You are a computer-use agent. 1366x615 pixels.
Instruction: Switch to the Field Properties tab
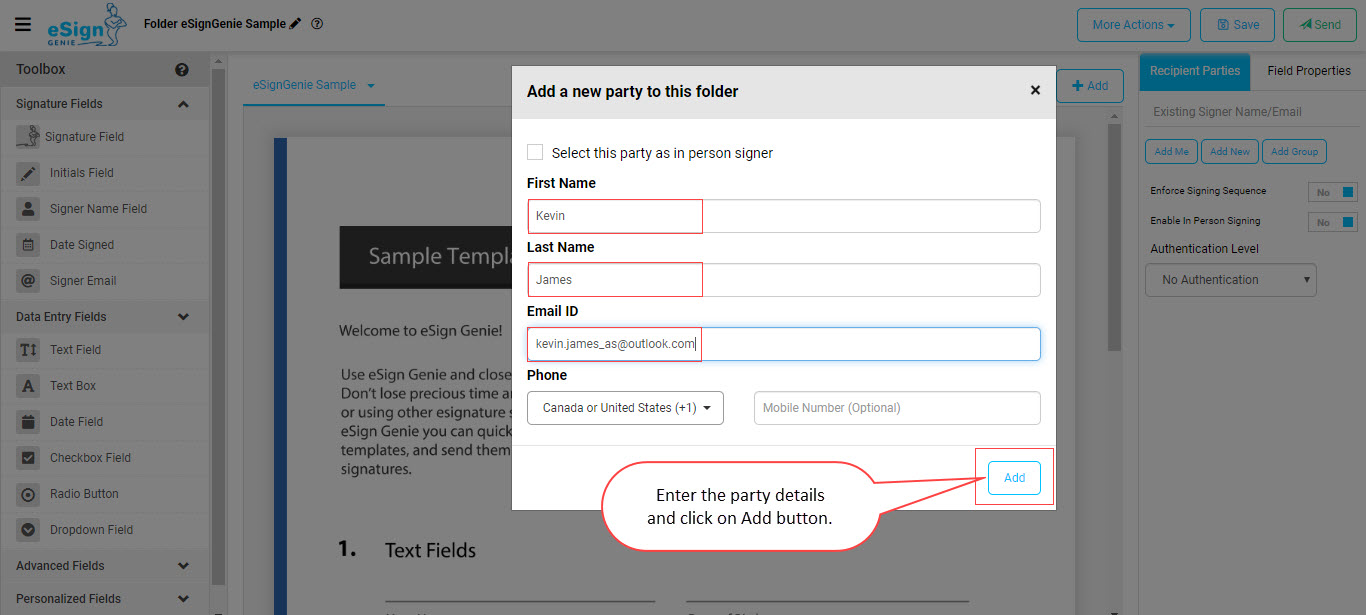click(x=1308, y=71)
